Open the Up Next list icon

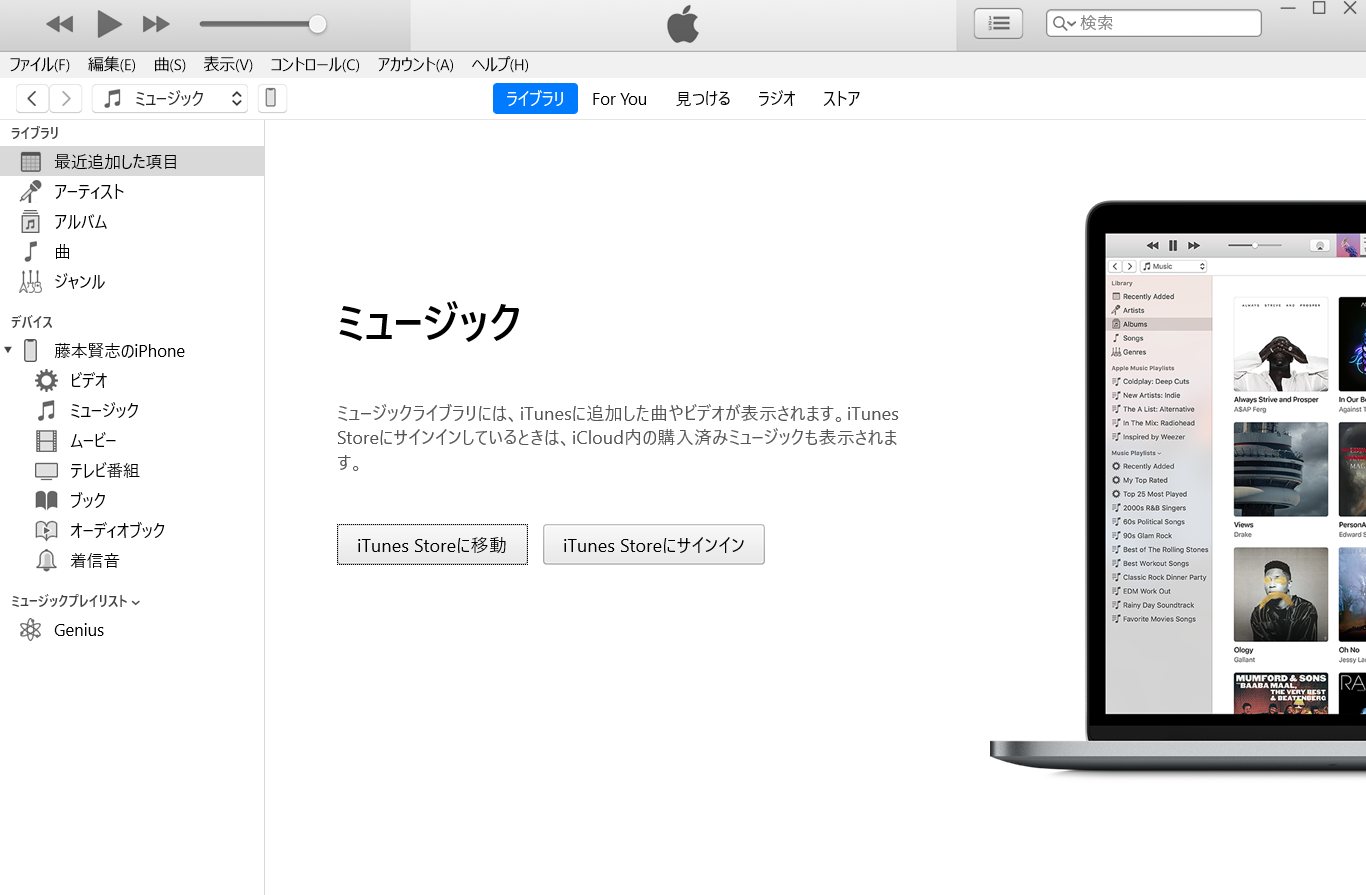pyautogui.click(x=998, y=23)
